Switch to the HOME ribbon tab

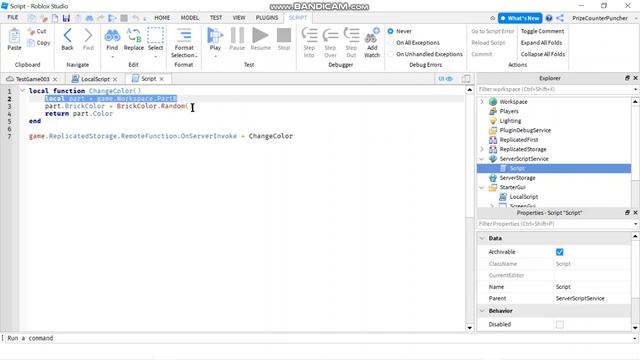pyautogui.click(x=162, y=18)
